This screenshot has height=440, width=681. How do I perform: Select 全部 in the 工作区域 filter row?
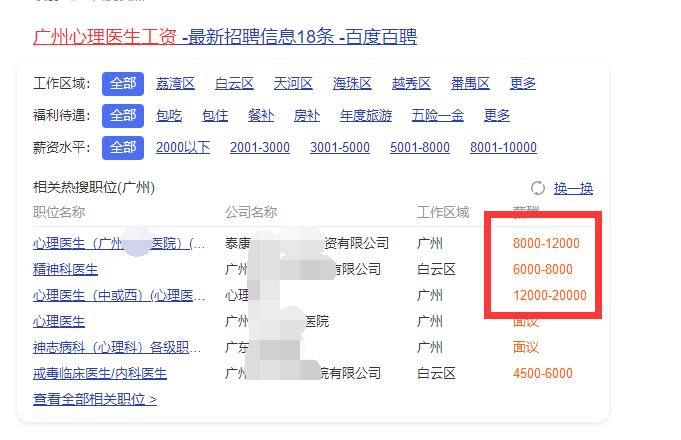(x=123, y=83)
